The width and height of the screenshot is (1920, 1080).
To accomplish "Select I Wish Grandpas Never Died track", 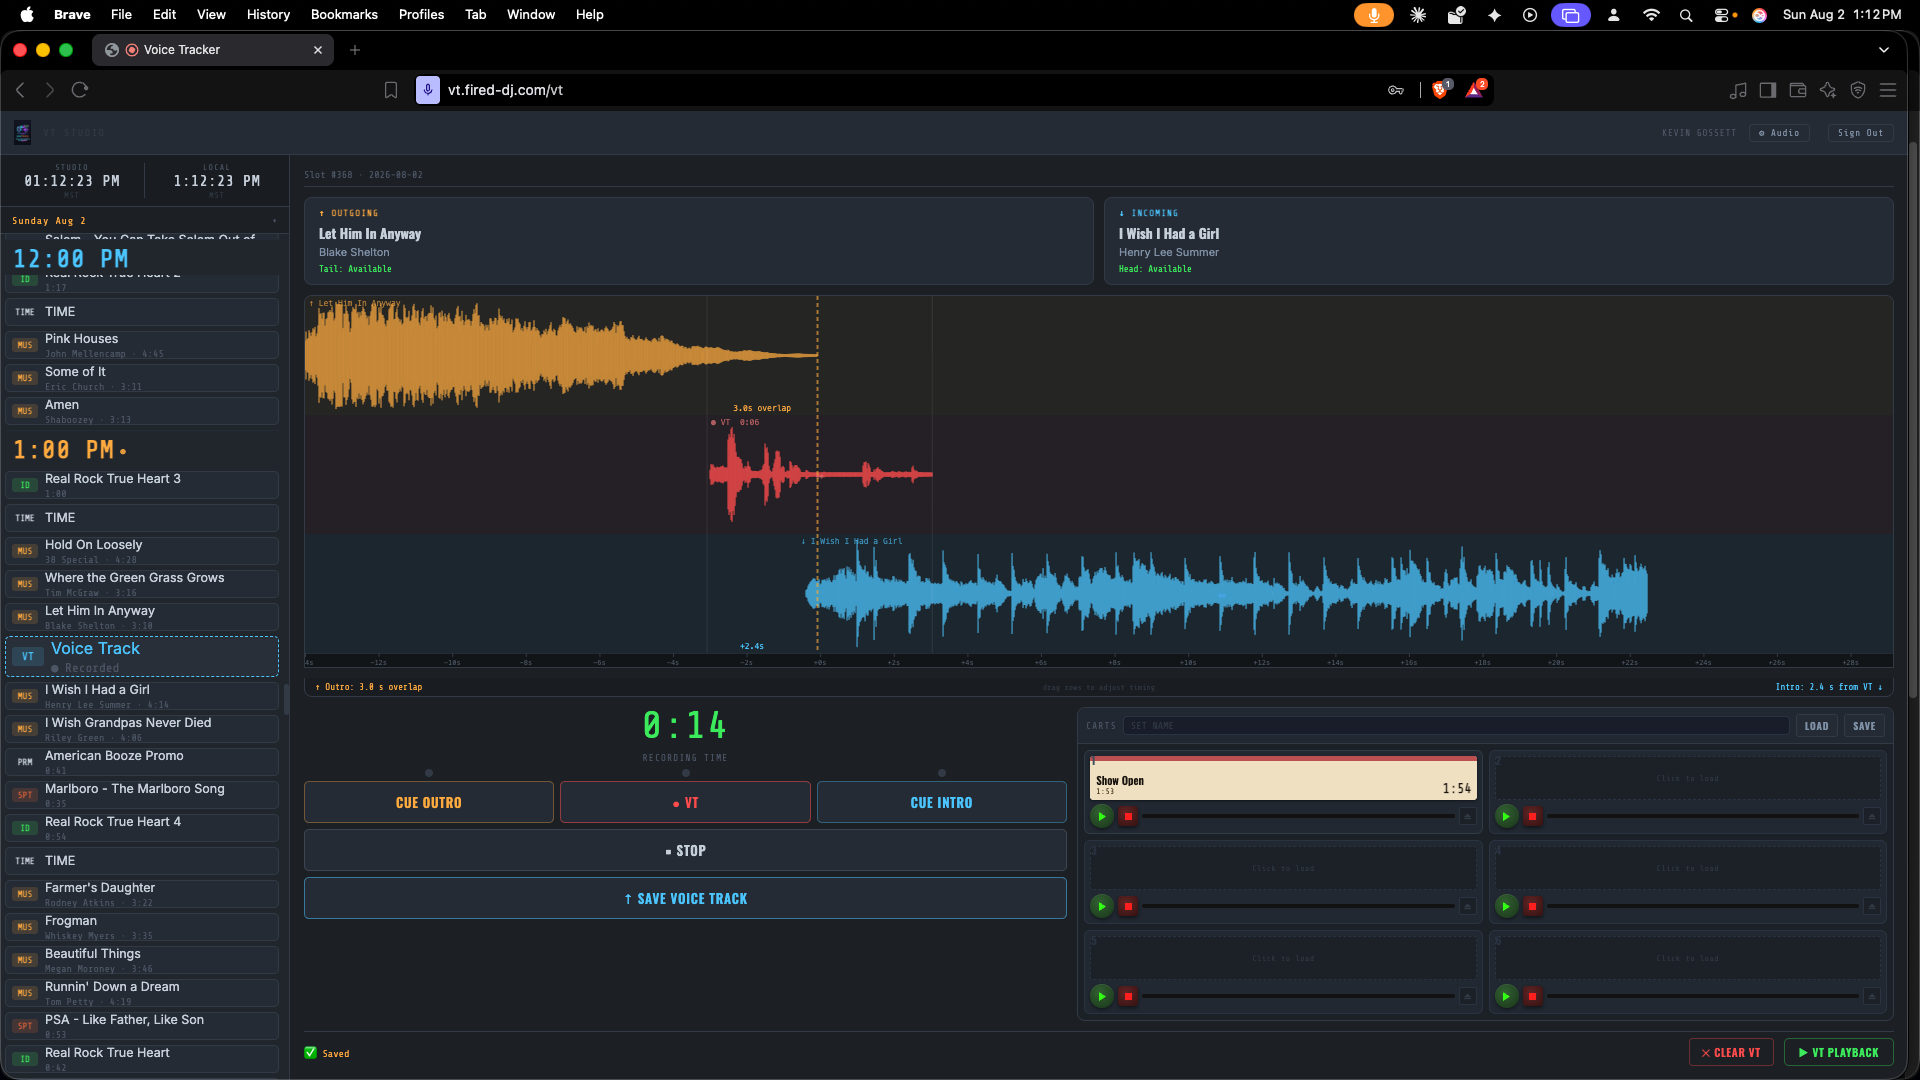I will pyautogui.click(x=142, y=728).
